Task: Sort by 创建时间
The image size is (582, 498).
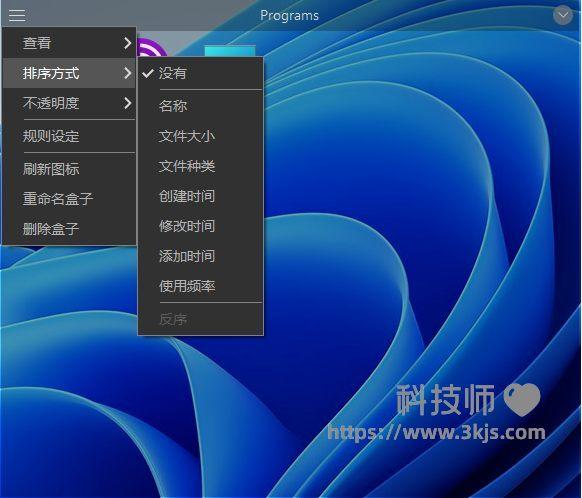Action: coord(200,196)
